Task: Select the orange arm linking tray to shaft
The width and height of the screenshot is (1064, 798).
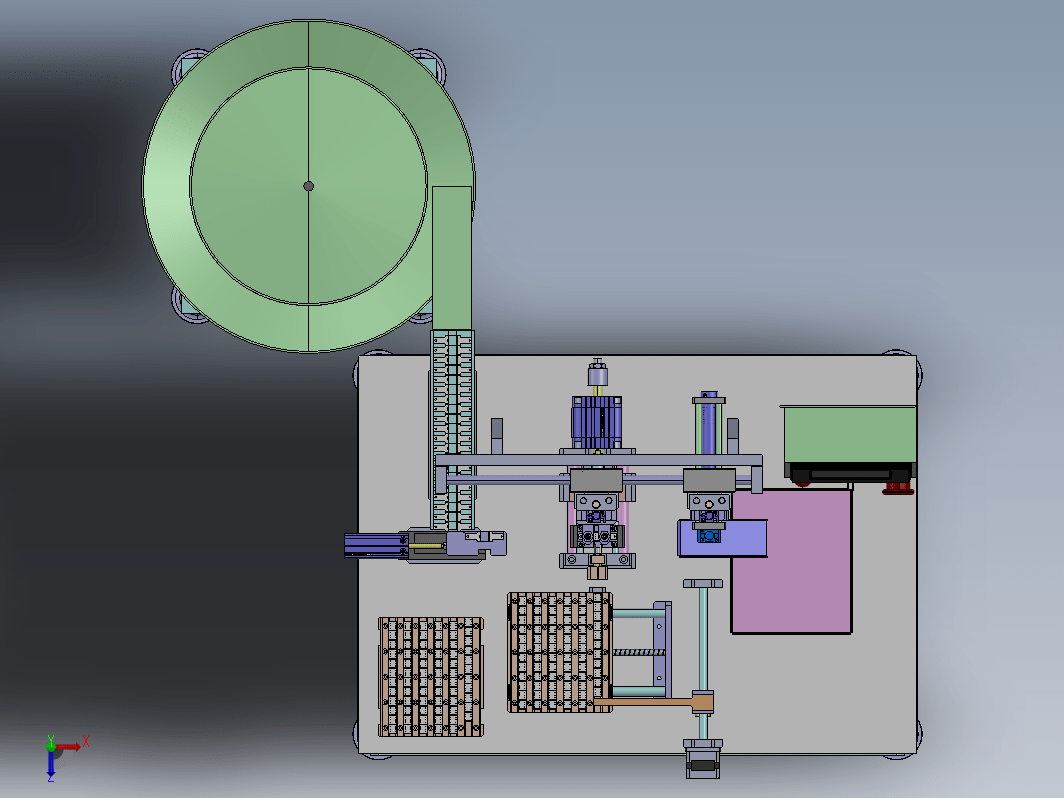Action: pos(653,702)
